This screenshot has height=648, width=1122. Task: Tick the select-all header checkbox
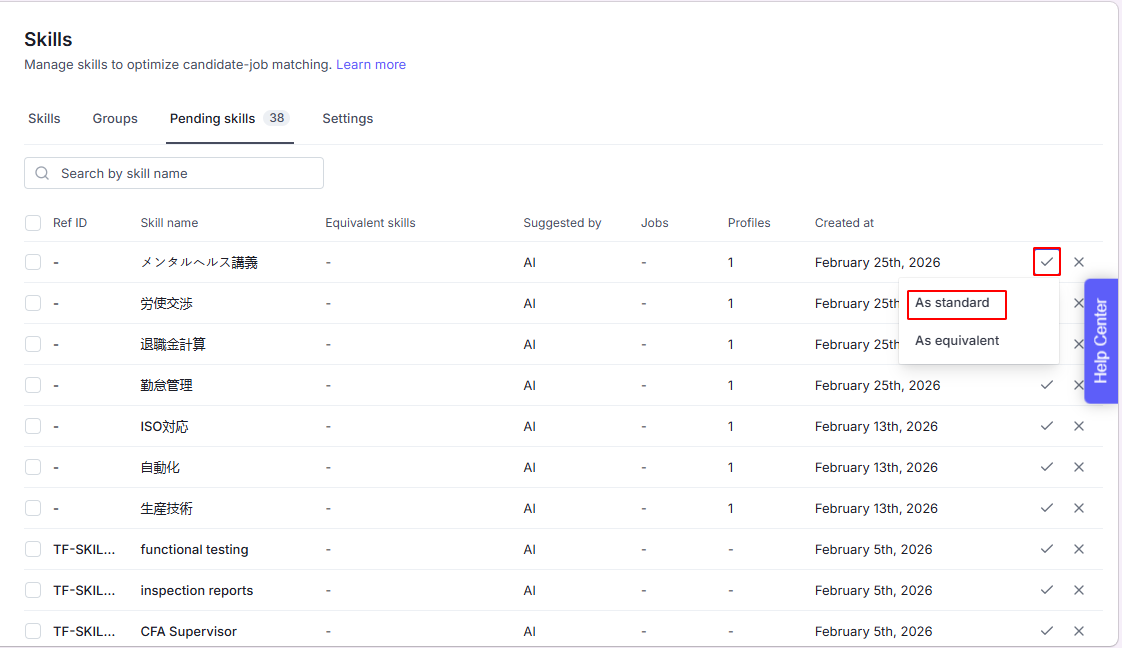pos(33,223)
